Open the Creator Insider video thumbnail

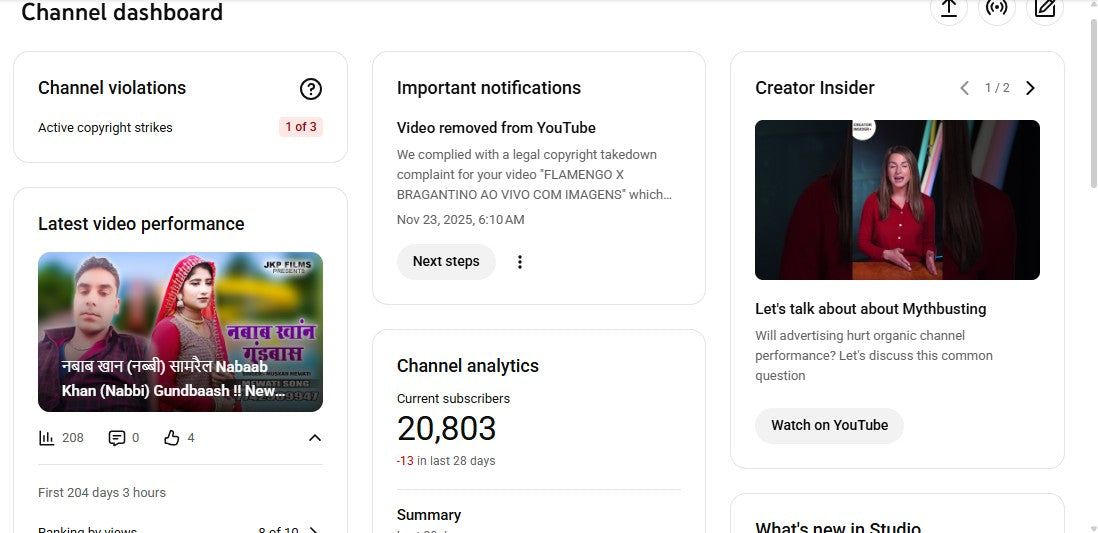(897, 200)
